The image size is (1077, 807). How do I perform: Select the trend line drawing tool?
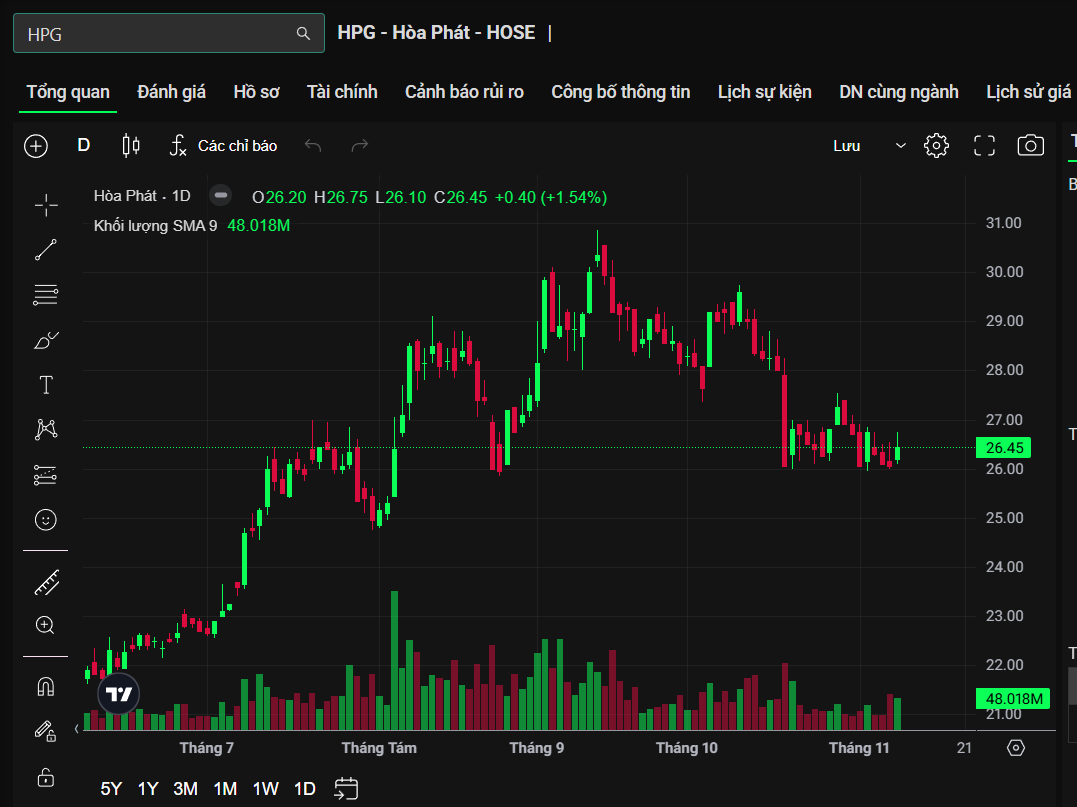(x=46, y=250)
